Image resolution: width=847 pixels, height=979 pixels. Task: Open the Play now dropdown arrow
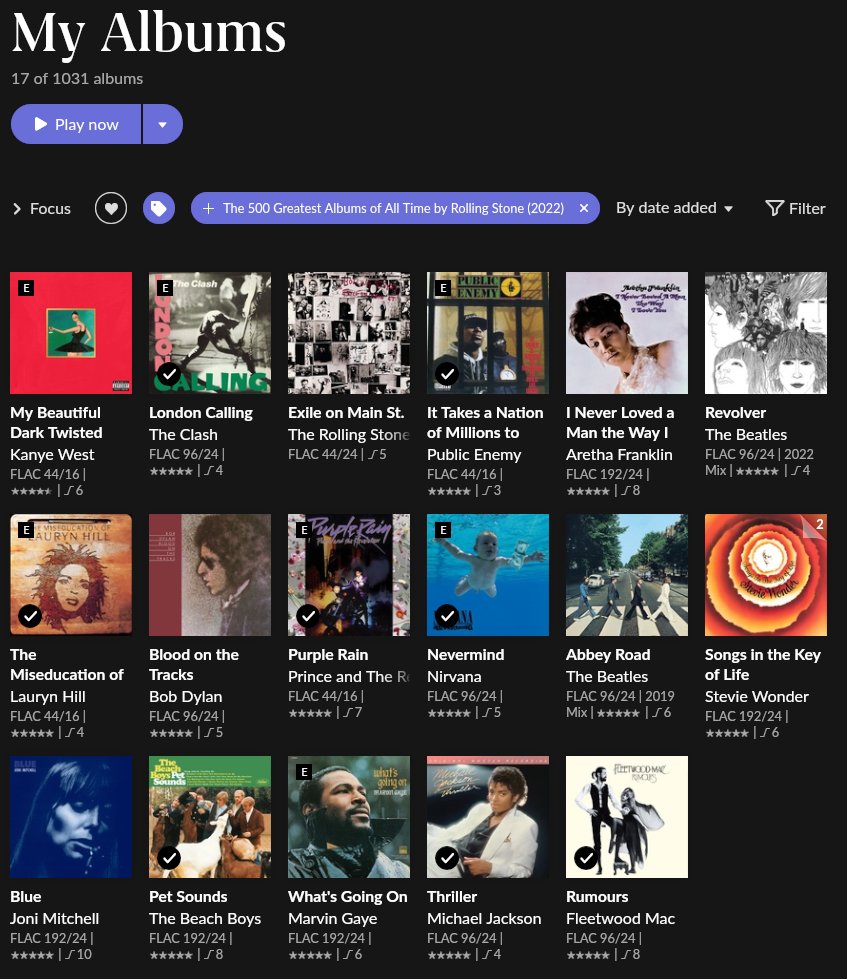(x=162, y=124)
